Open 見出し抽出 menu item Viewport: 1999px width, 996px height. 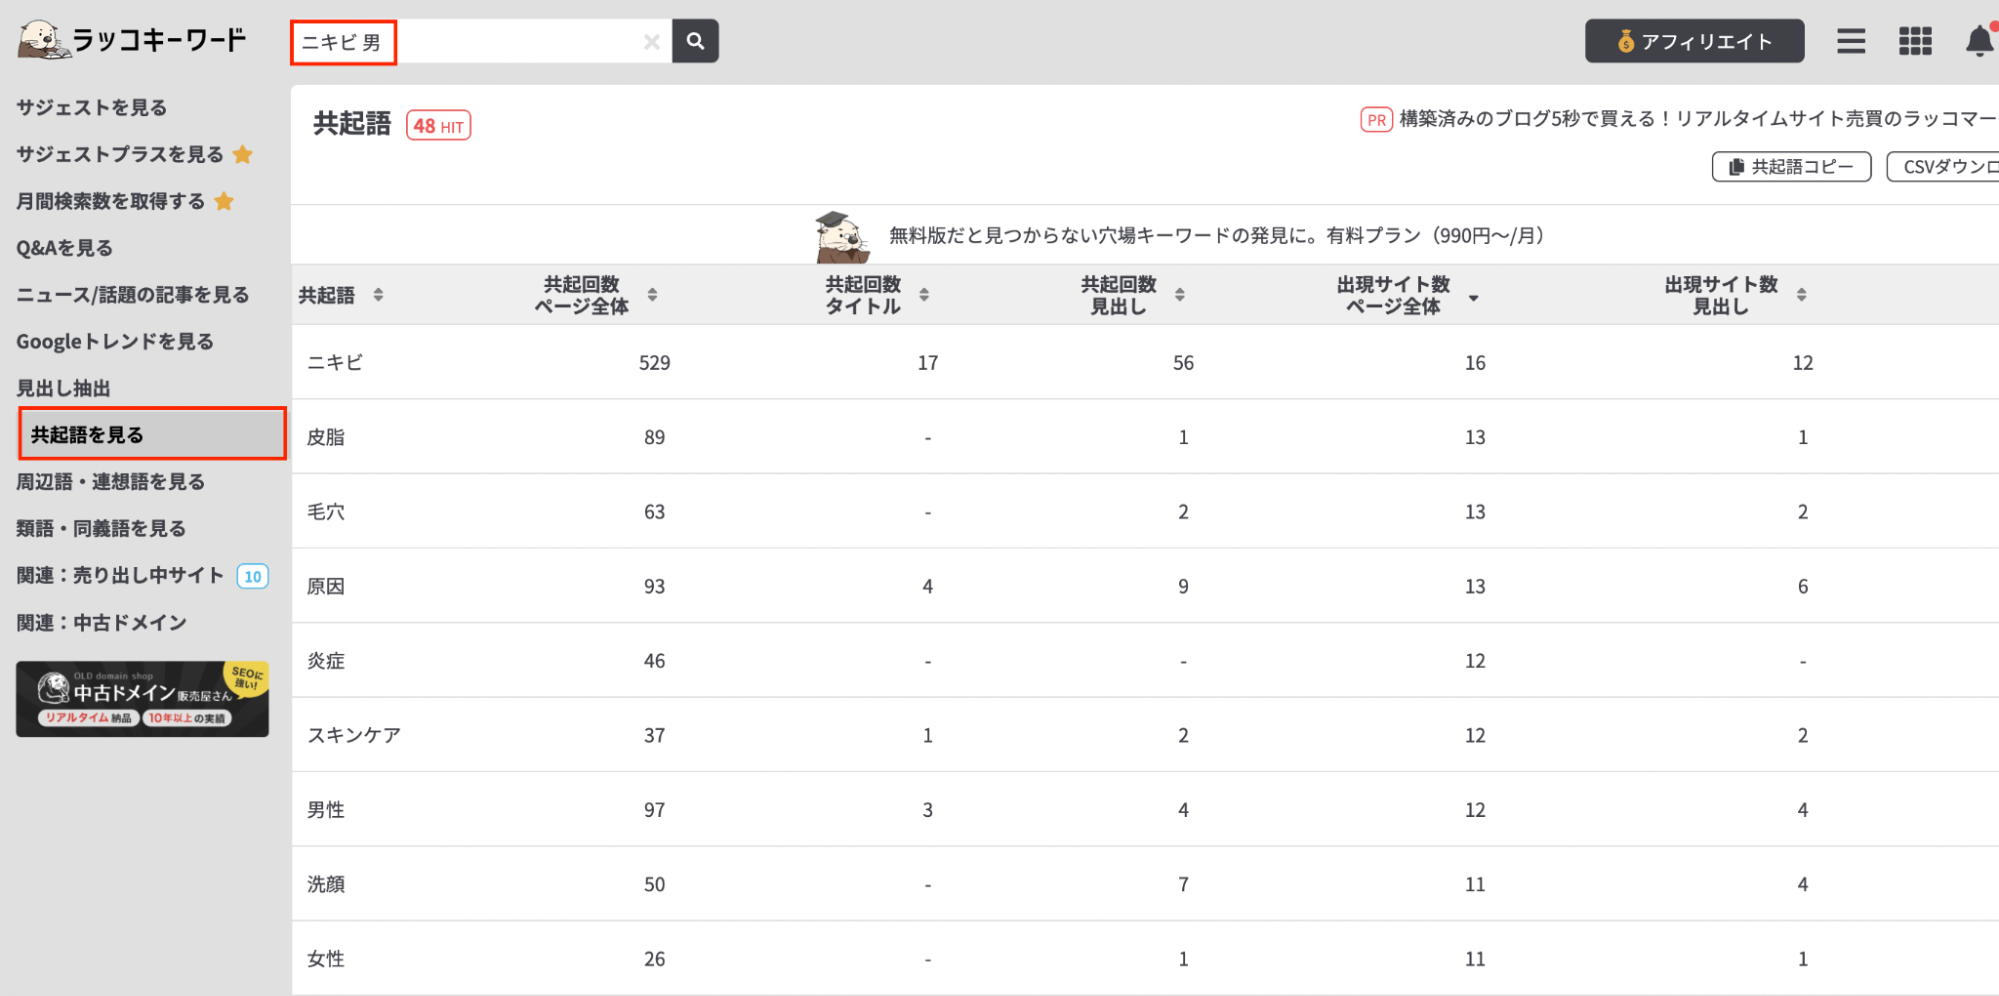[x=63, y=388]
